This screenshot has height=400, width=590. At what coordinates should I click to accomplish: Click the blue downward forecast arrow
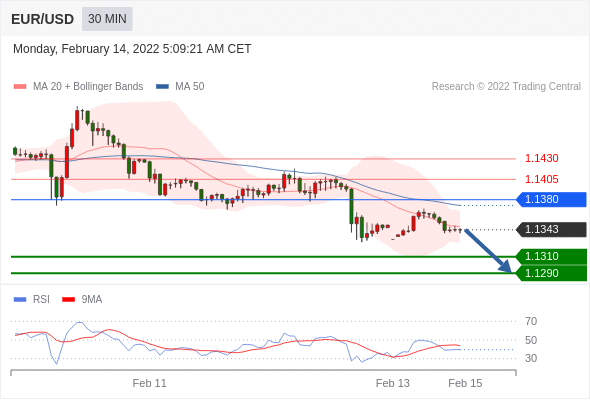(x=488, y=251)
